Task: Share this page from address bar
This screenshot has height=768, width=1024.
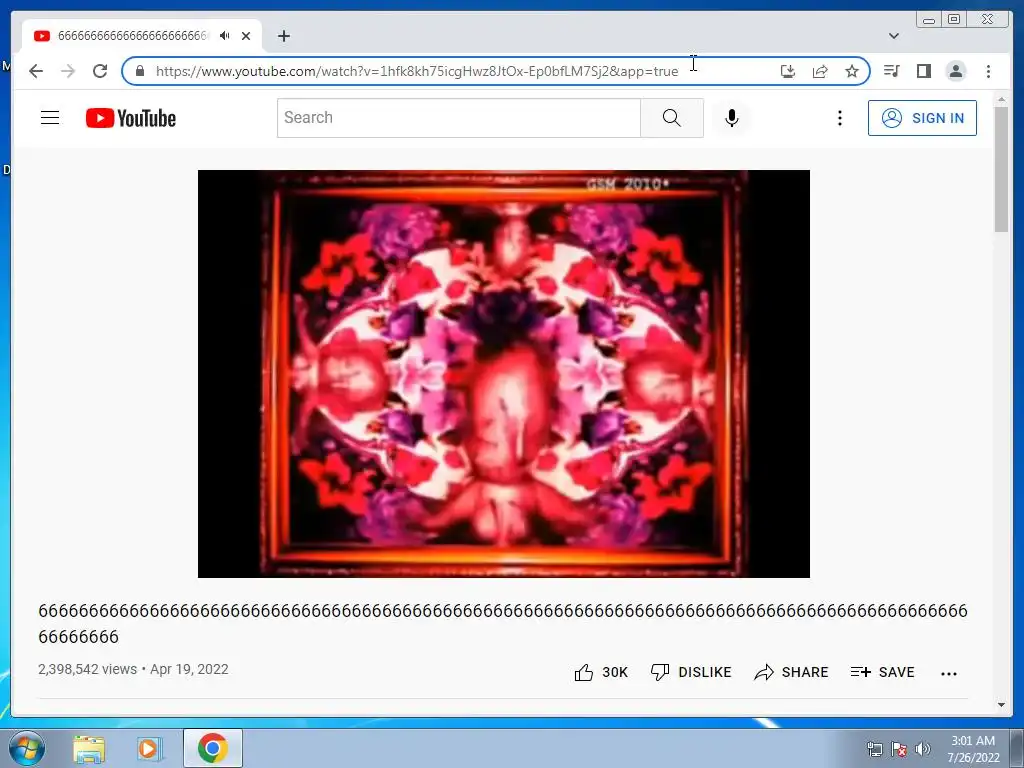Action: 820,71
